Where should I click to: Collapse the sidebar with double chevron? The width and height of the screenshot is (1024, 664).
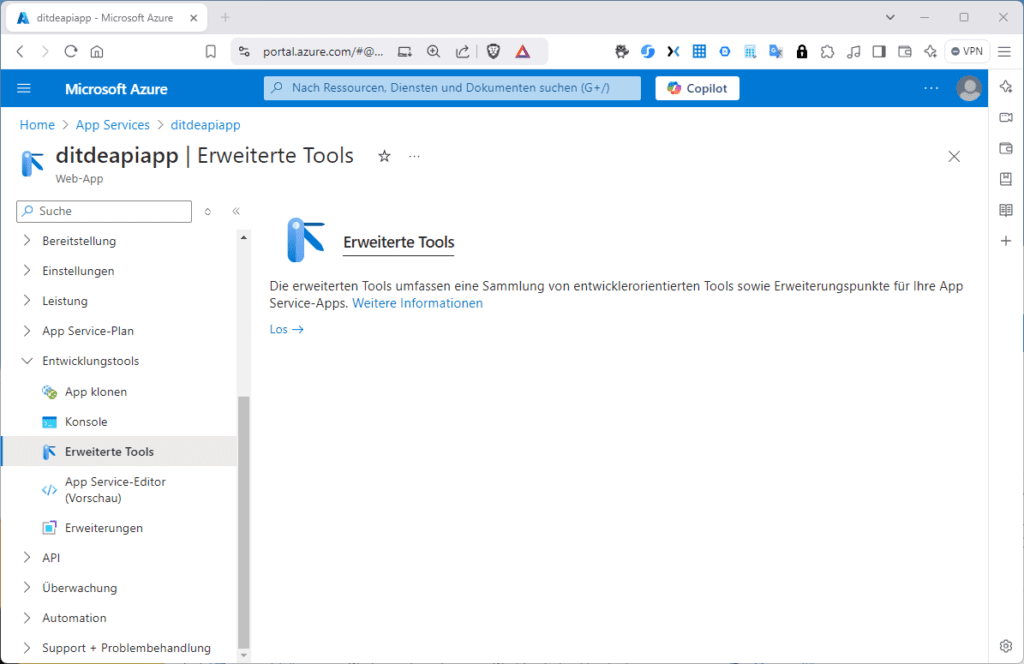click(x=236, y=211)
